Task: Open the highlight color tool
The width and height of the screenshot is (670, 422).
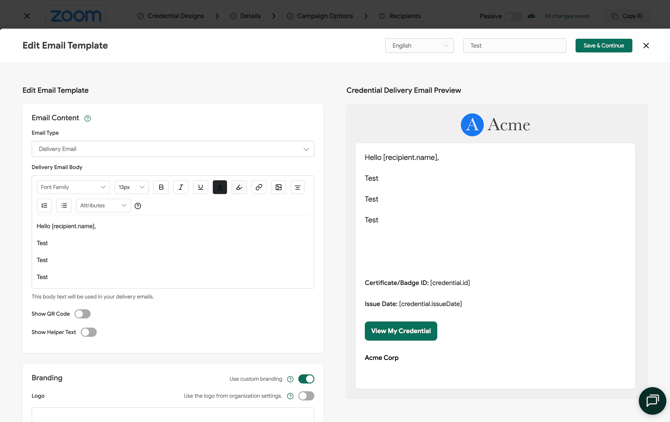Action: click(239, 187)
